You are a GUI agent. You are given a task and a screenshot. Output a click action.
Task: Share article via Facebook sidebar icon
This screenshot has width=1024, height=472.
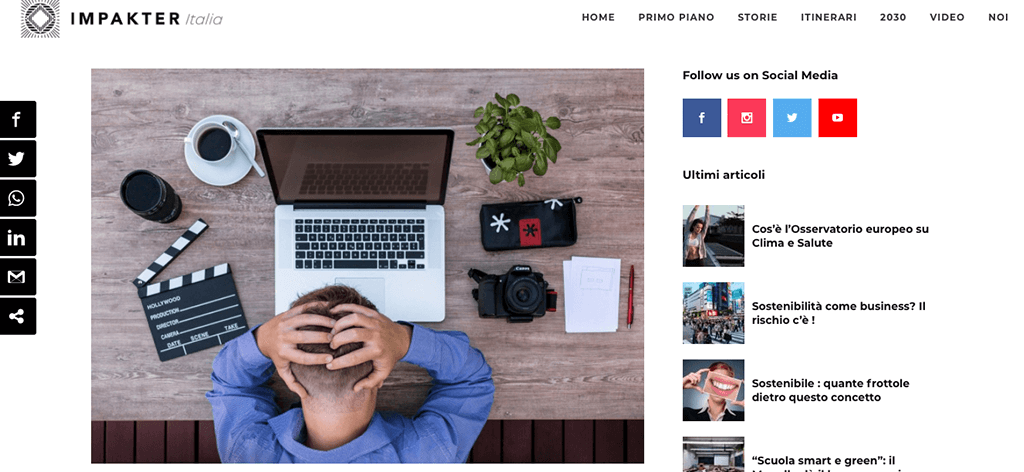(x=18, y=119)
